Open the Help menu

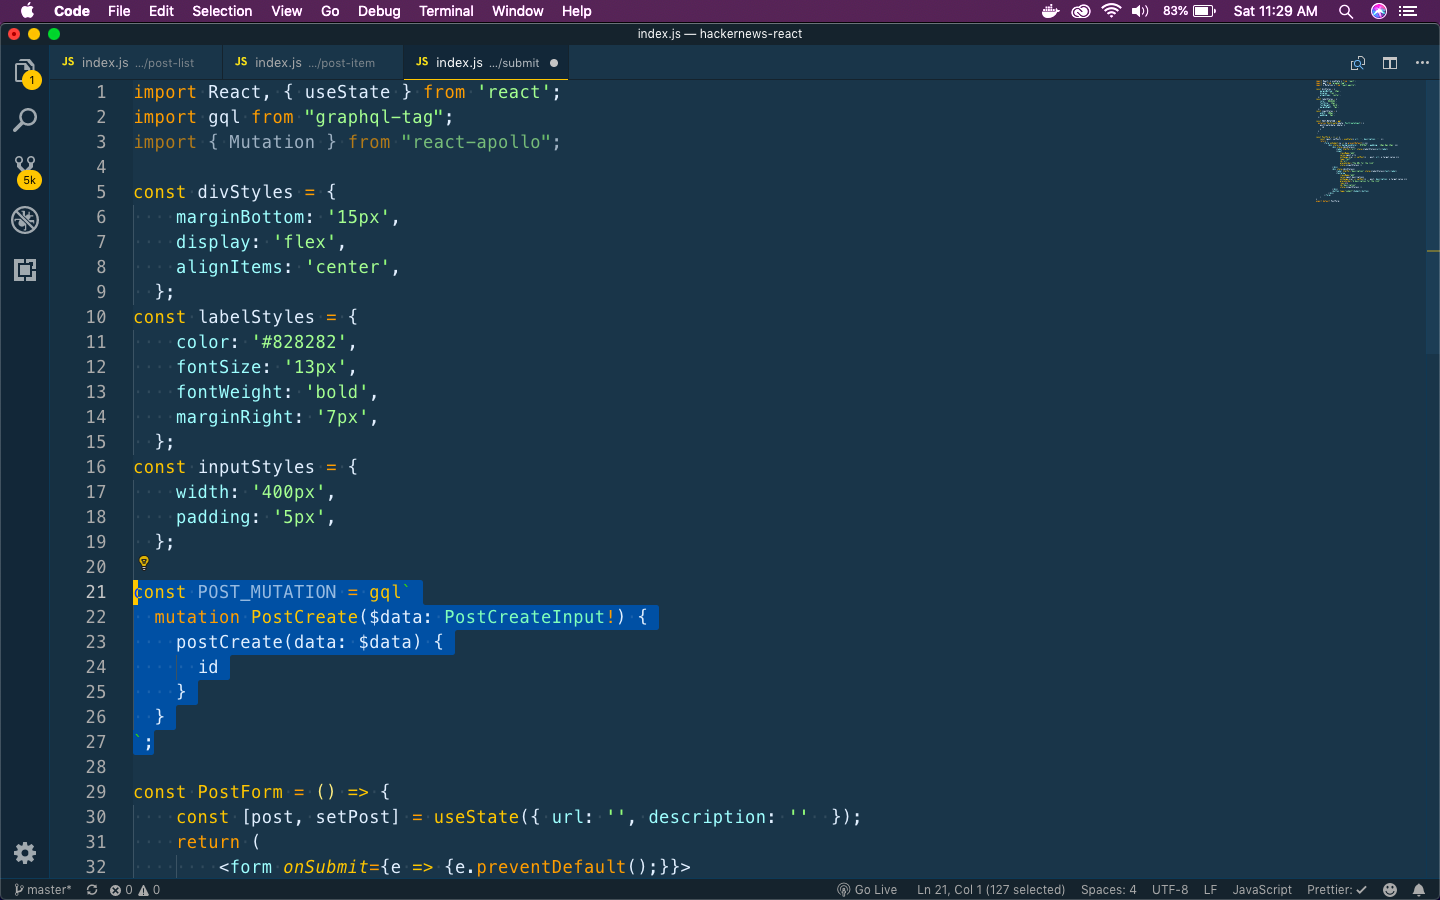pyautogui.click(x=576, y=11)
